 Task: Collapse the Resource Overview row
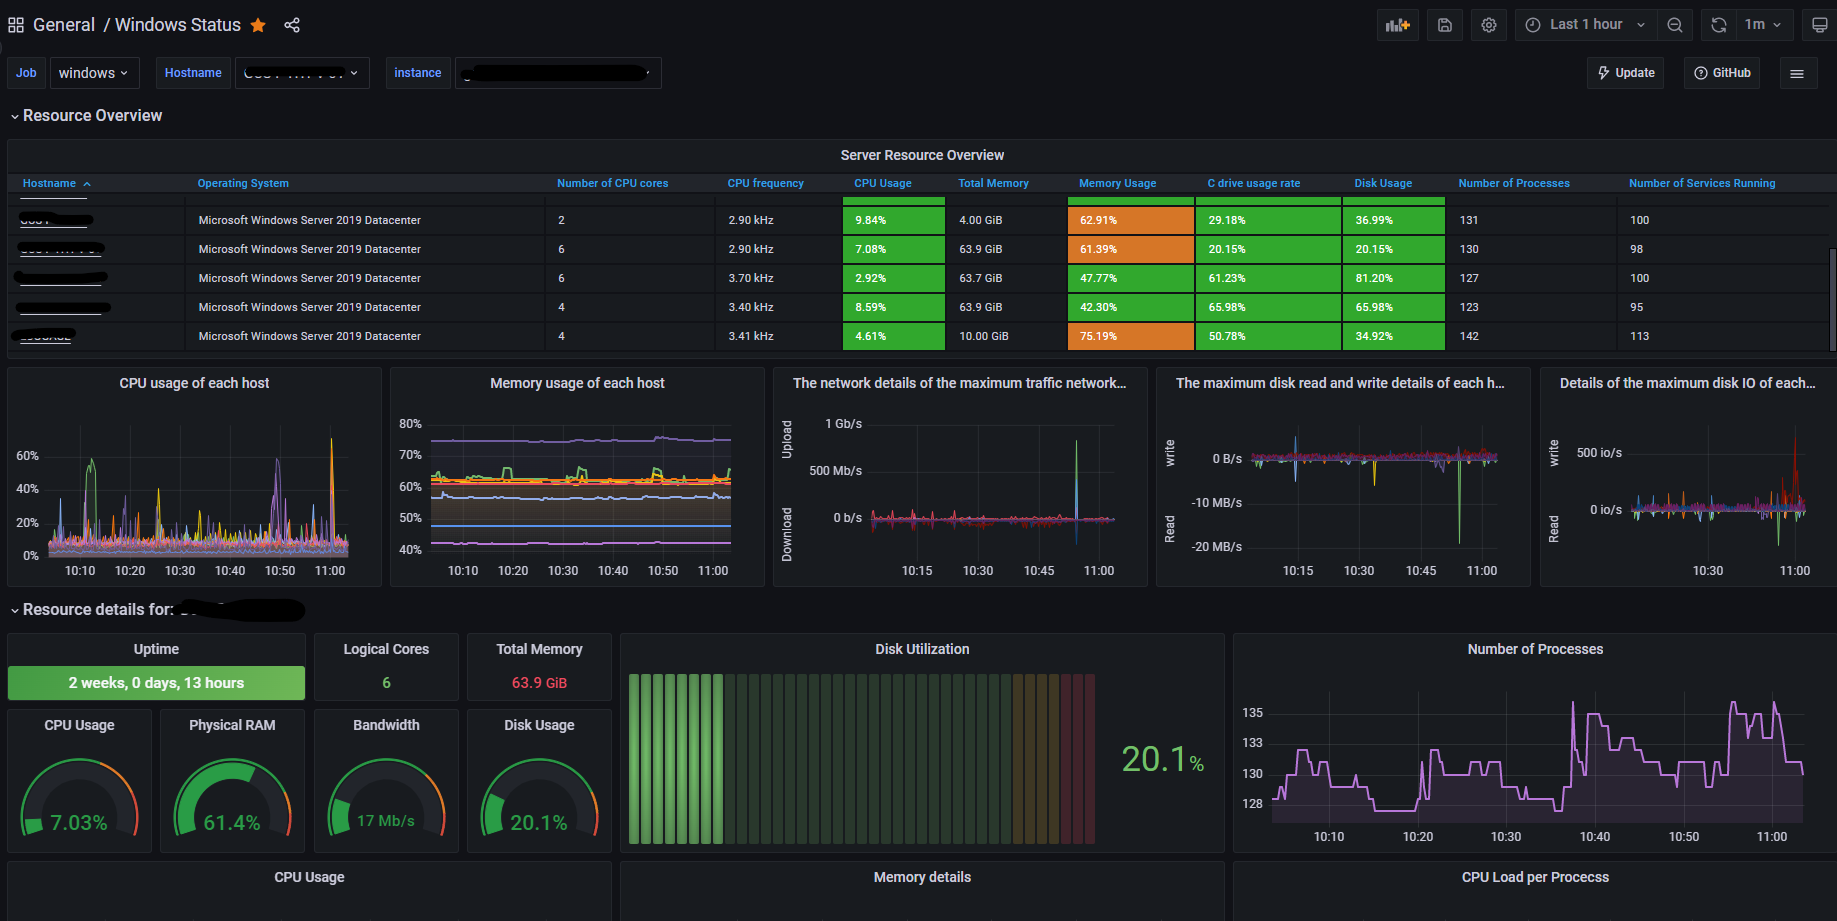(86, 116)
